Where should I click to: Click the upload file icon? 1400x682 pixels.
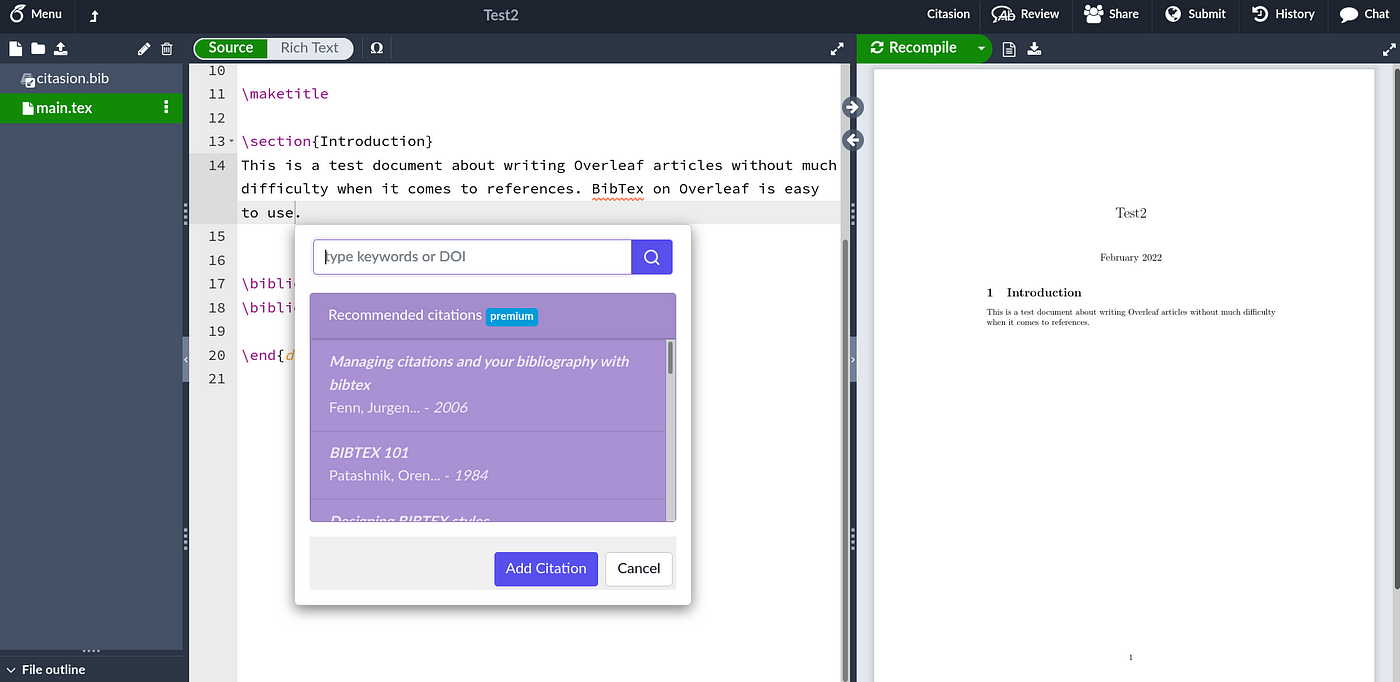(x=60, y=48)
